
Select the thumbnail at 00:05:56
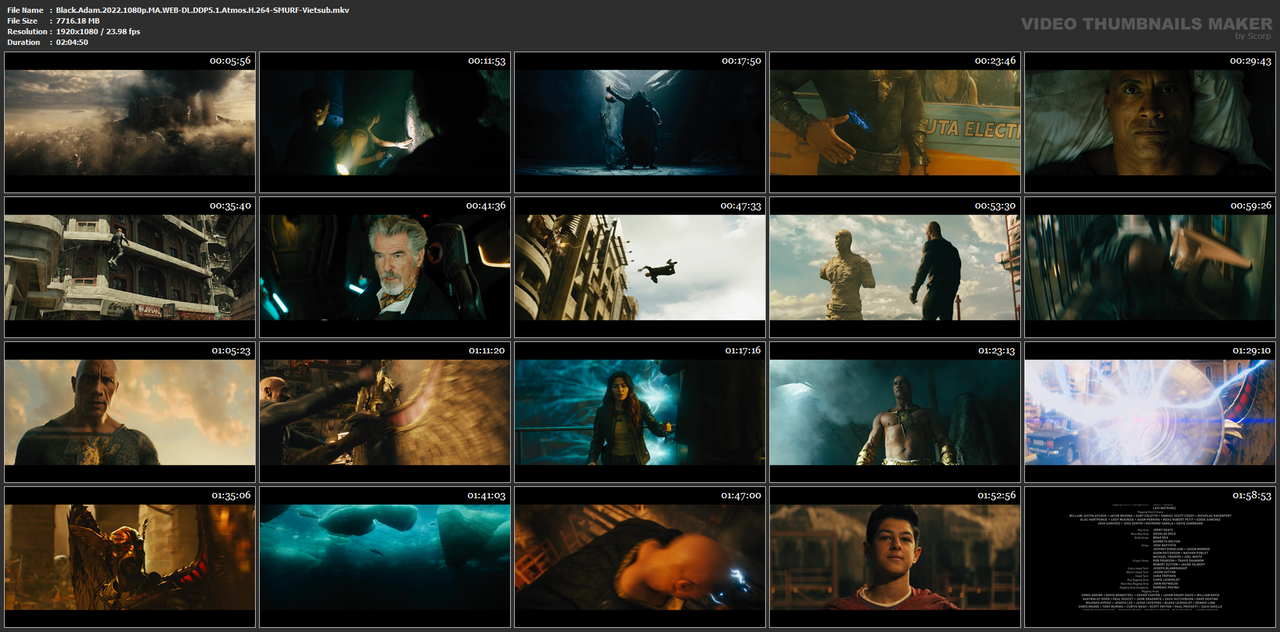[130, 122]
